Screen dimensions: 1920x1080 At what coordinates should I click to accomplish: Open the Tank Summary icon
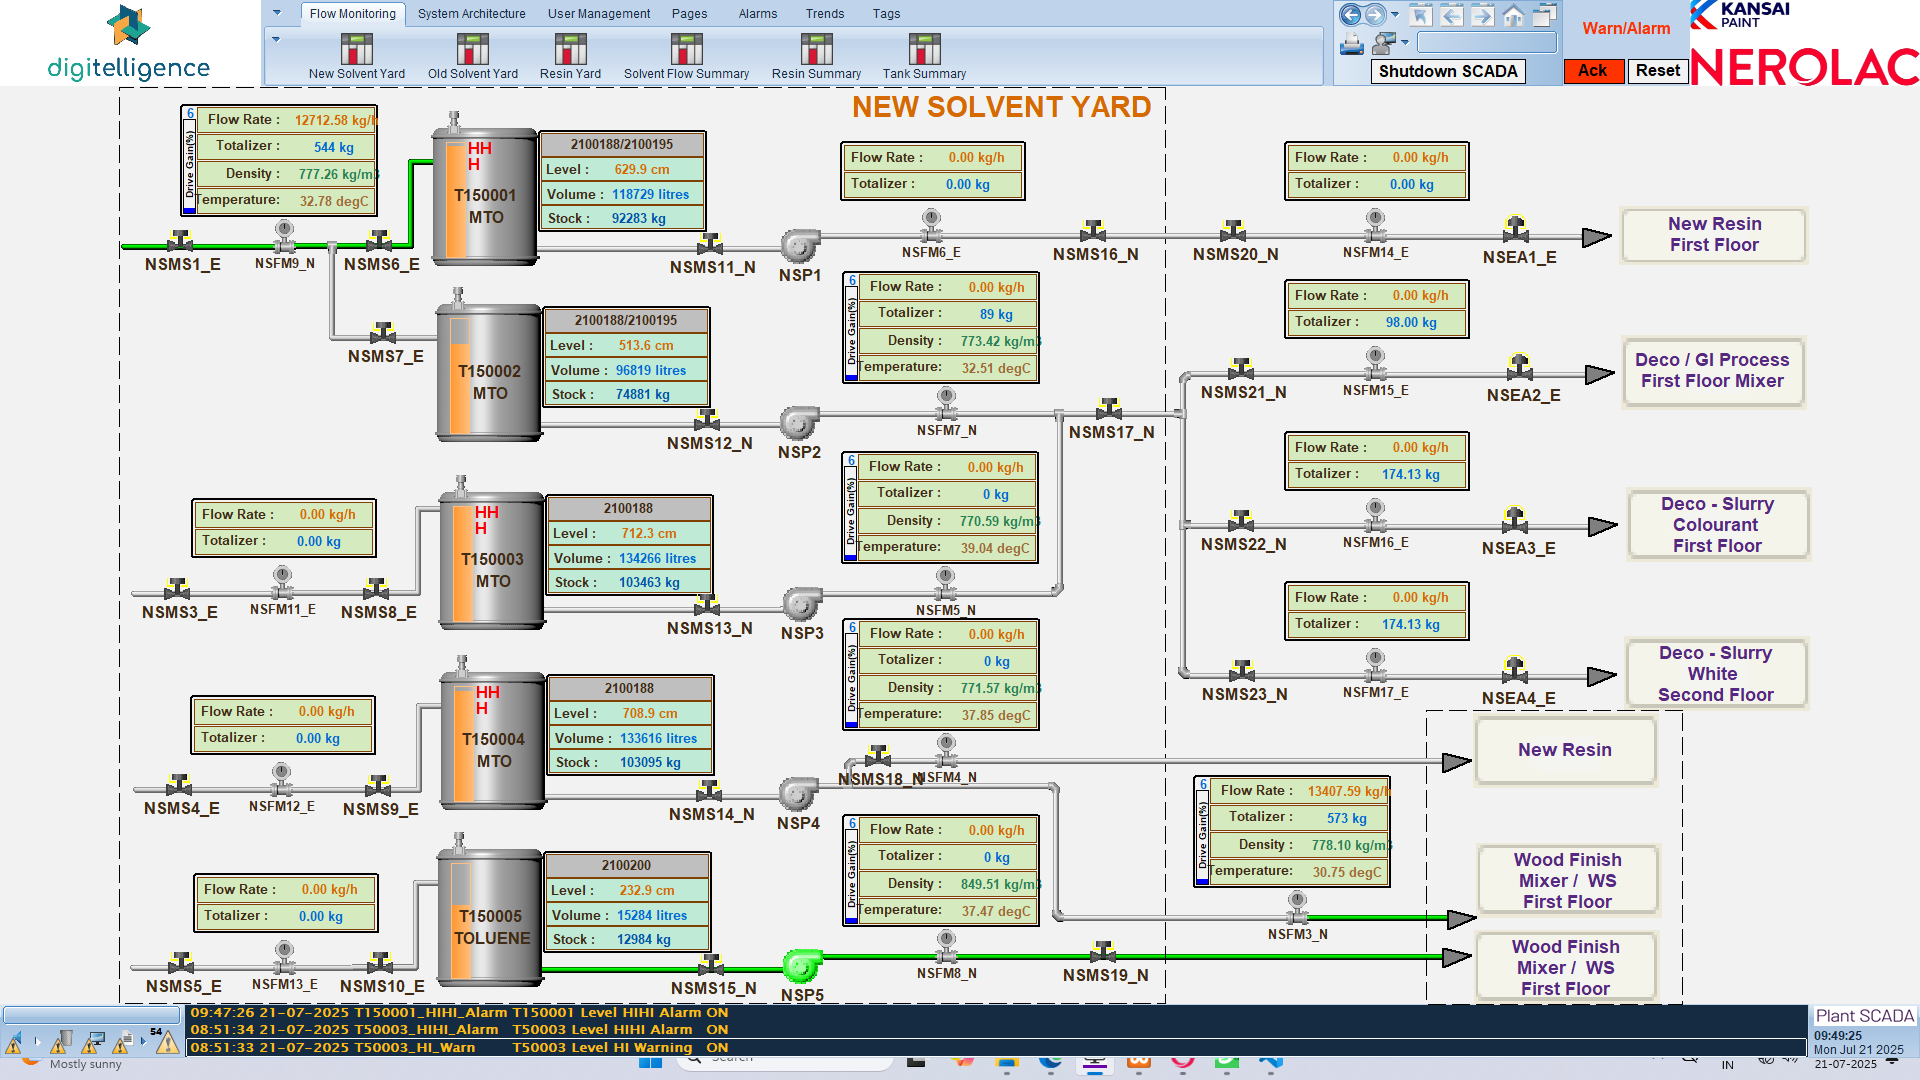(x=921, y=48)
